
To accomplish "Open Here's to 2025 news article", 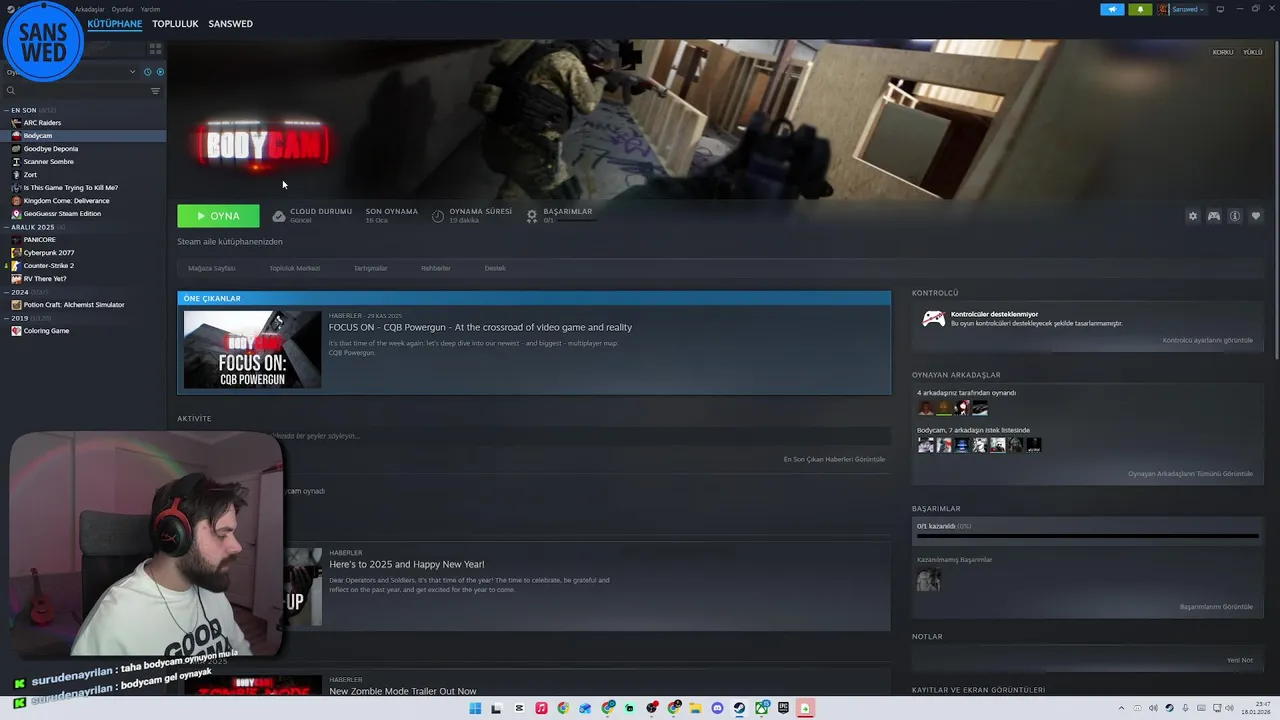I will (x=406, y=565).
